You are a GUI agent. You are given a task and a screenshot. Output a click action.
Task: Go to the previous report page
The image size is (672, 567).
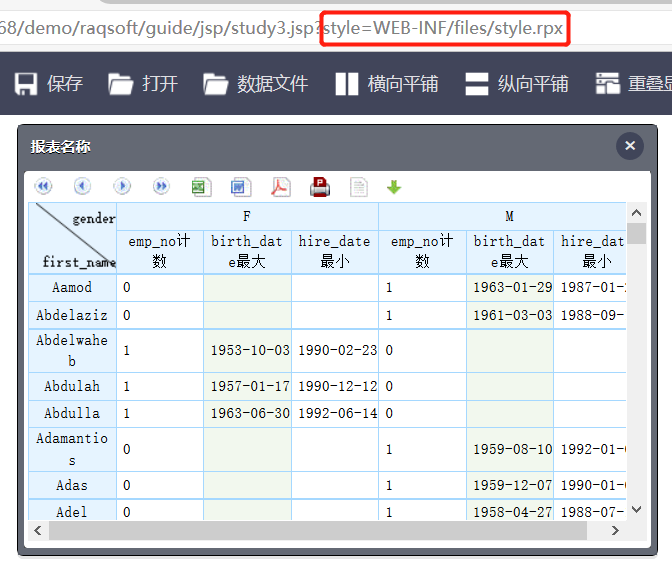[x=82, y=186]
